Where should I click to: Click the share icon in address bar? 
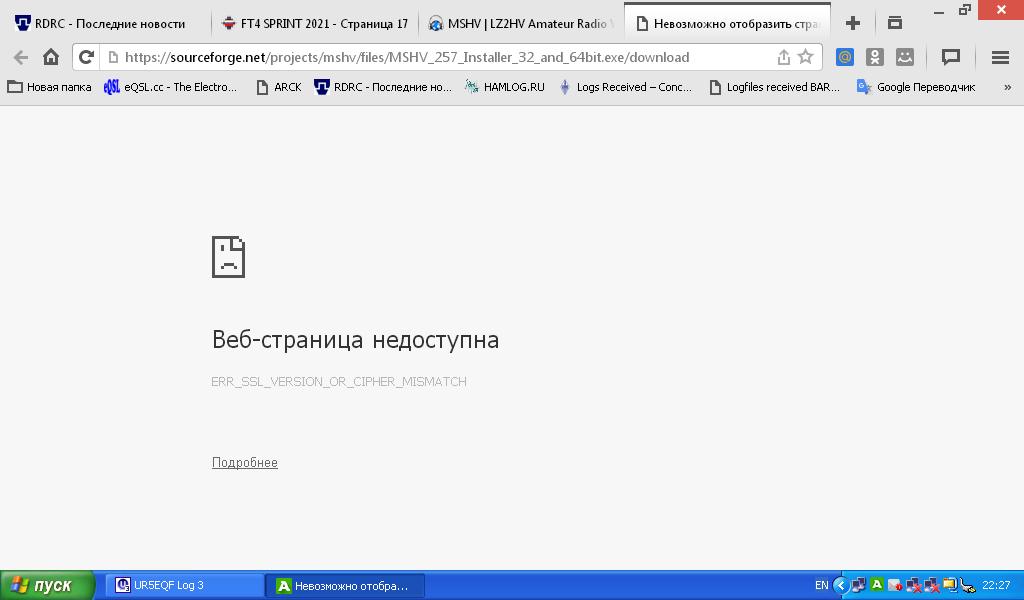click(783, 57)
